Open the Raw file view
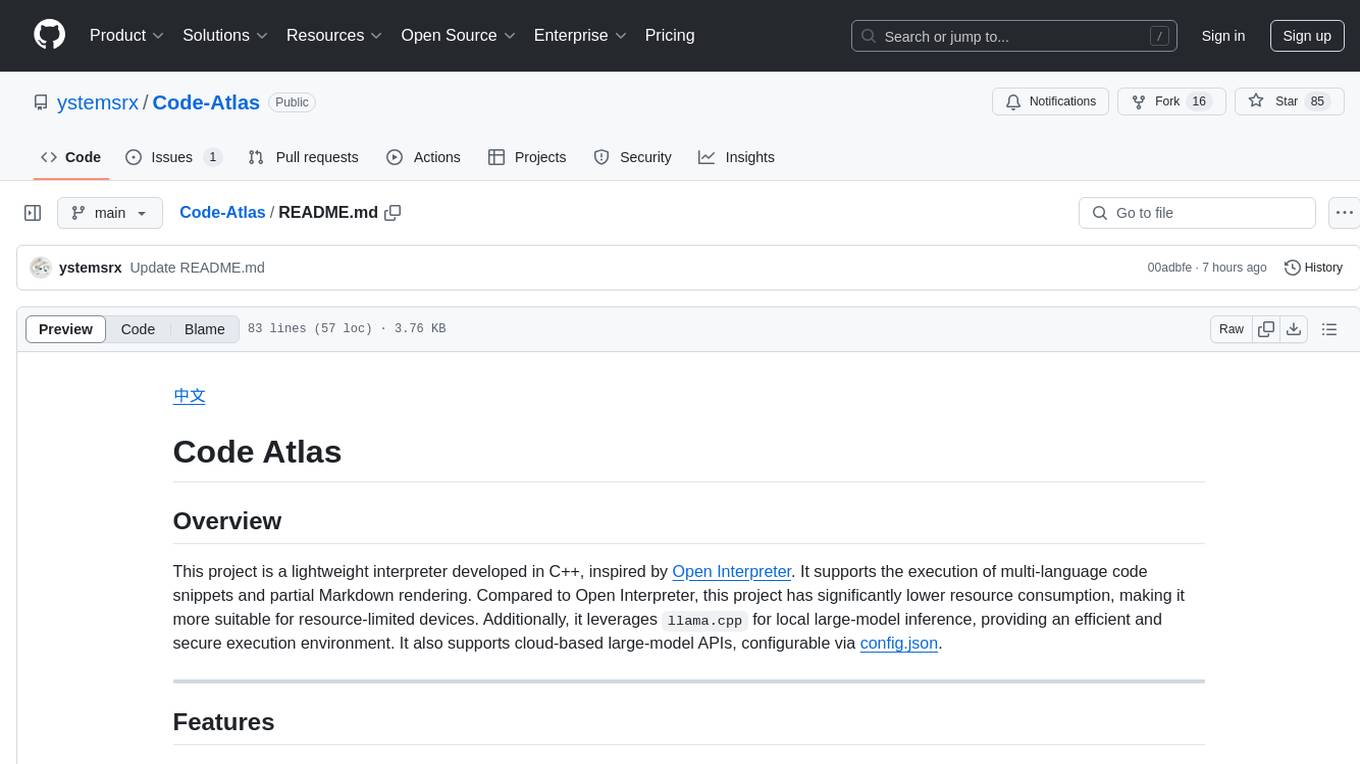The width and height of the screenshot is (1360, 764). [x=1231, y=329]
